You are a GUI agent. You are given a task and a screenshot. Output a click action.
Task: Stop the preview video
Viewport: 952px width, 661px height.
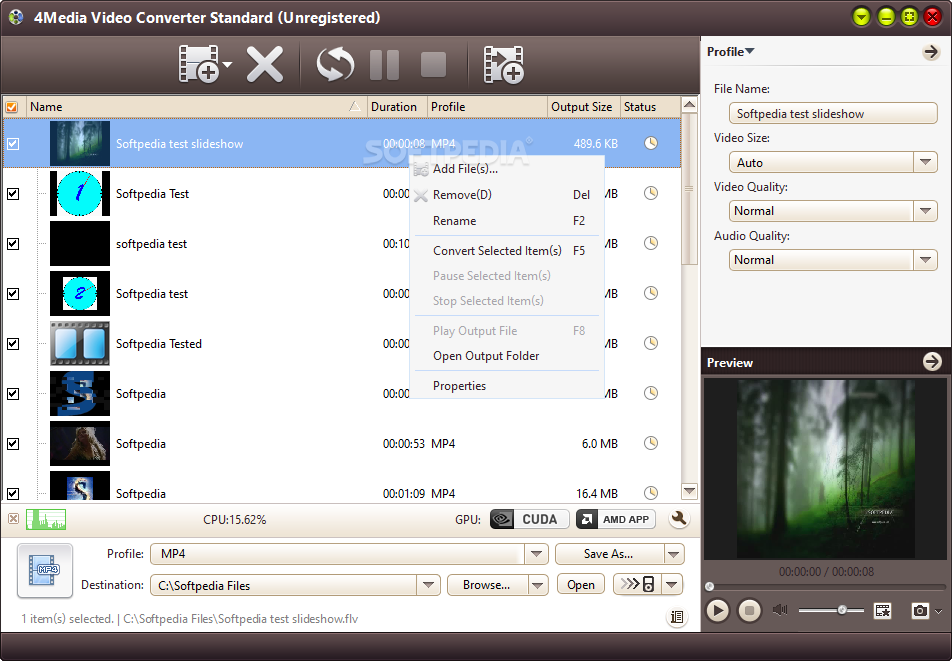(x=750, y=610)
